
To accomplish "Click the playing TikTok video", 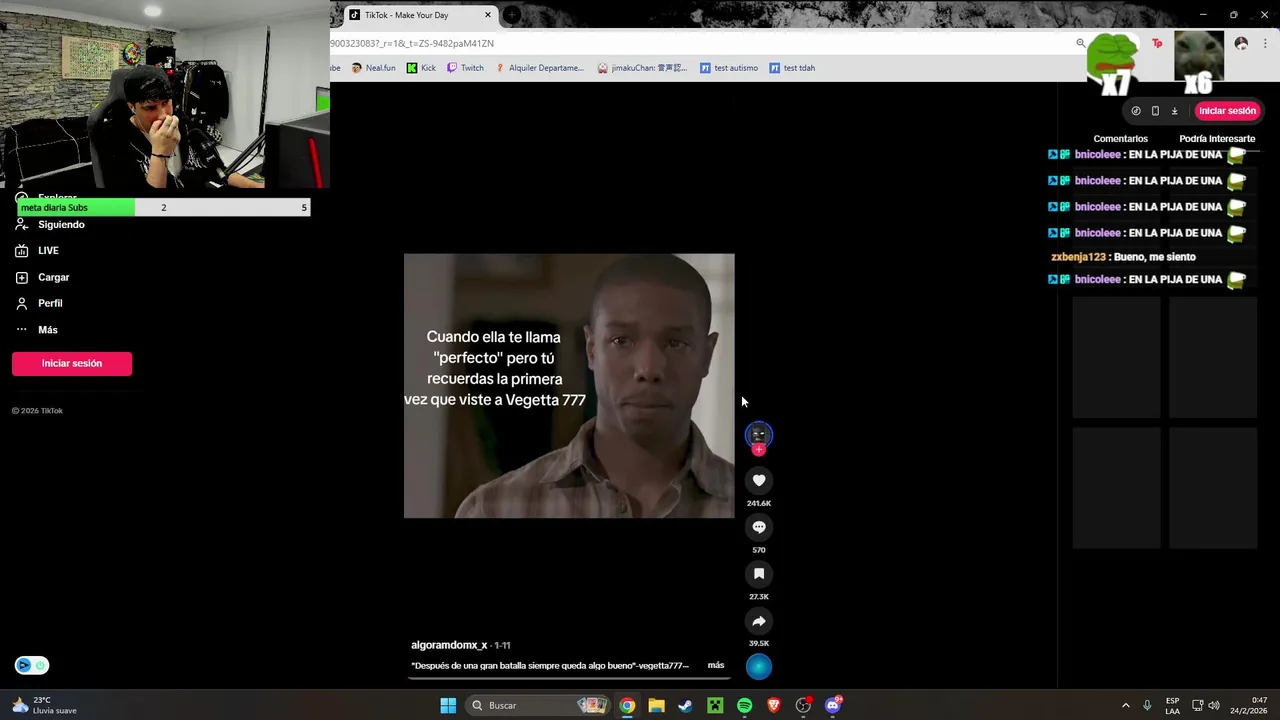I will [x=569, y=386].
